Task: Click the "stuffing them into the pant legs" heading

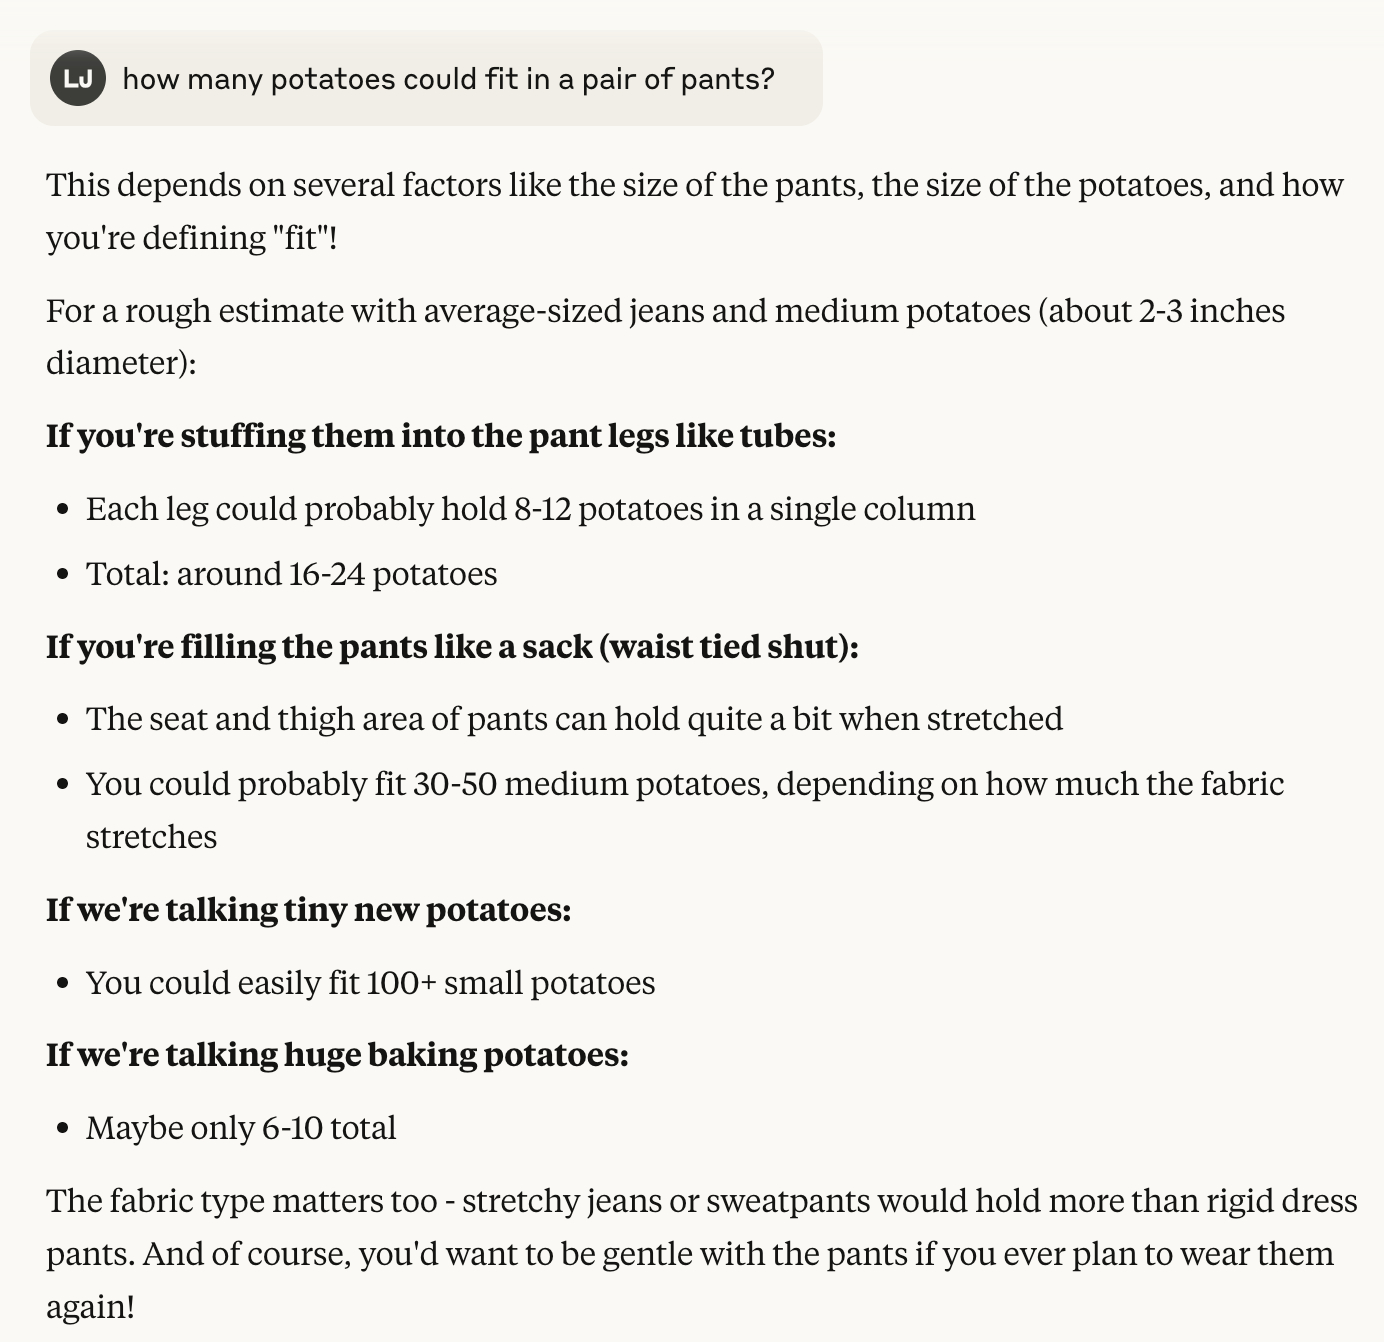Action: tap(440, 436)
